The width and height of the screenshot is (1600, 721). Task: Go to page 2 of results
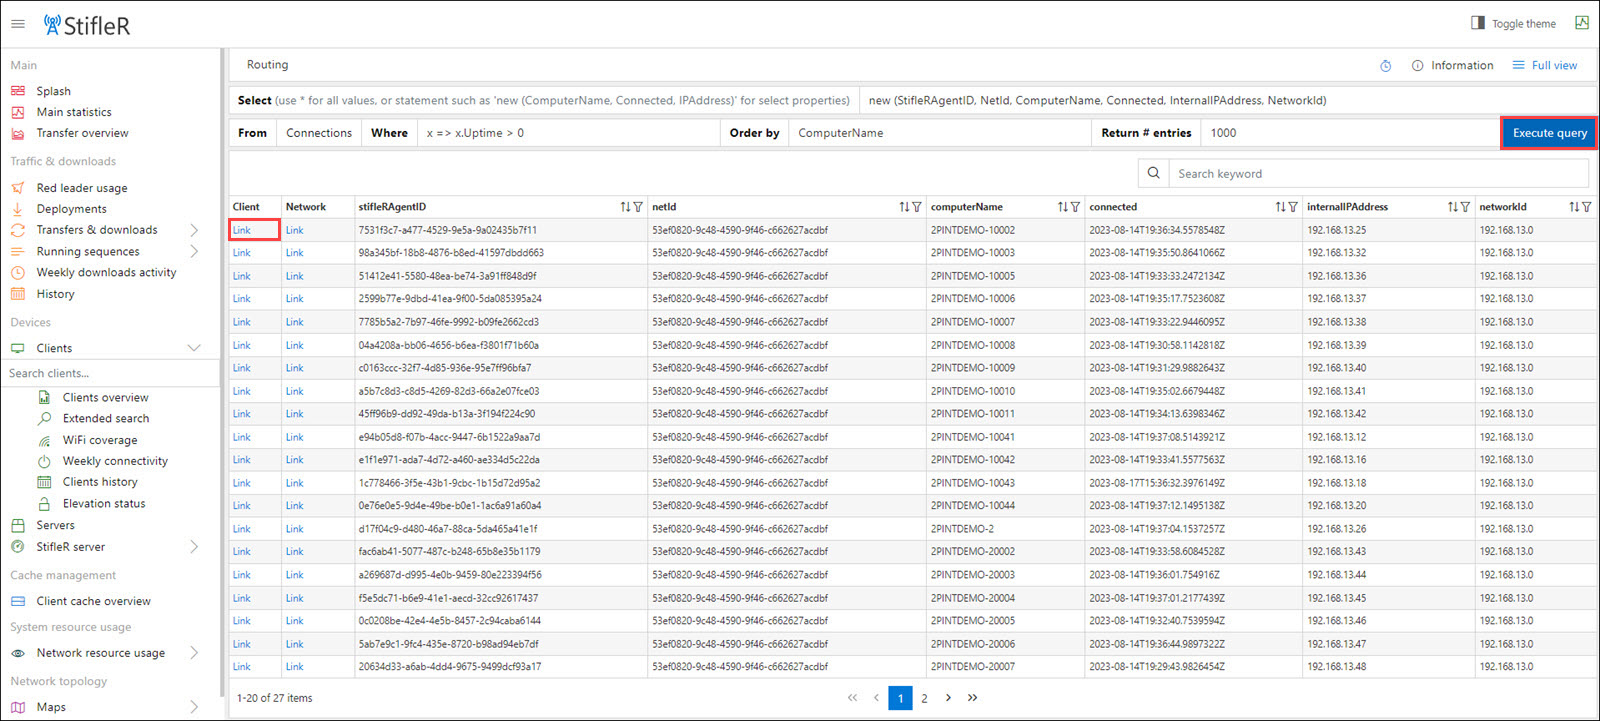click(924, 698)
